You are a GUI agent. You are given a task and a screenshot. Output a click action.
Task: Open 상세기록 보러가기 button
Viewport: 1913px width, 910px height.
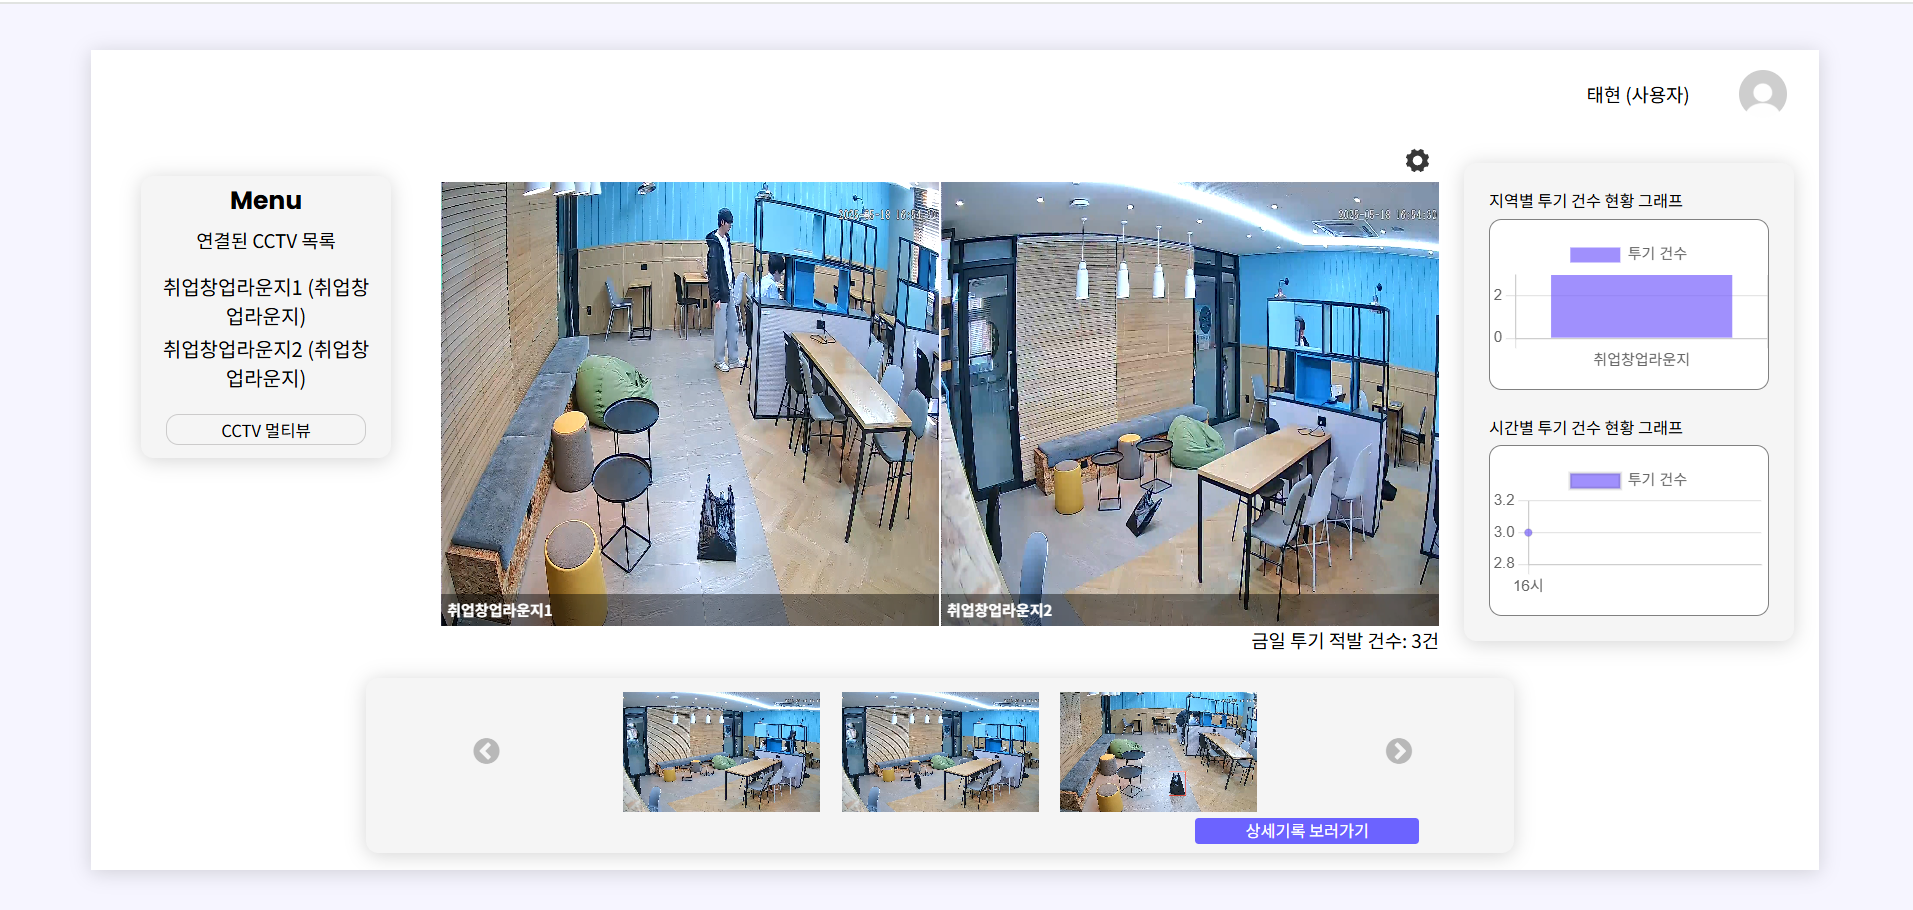click(1306, 831)
